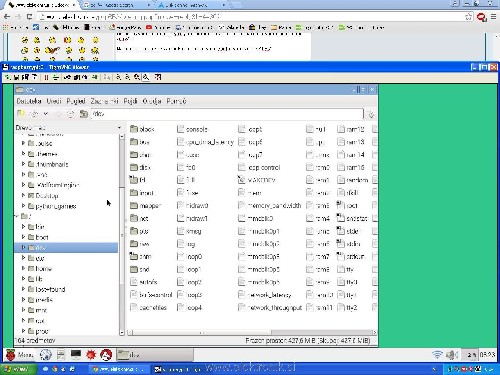Select the snd folder icon
500x375 pixels.
tap(134, 269)
